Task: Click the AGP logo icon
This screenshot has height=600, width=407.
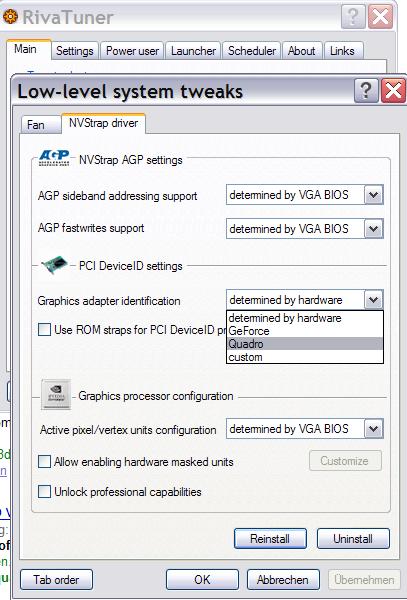Action: [54, 158]
